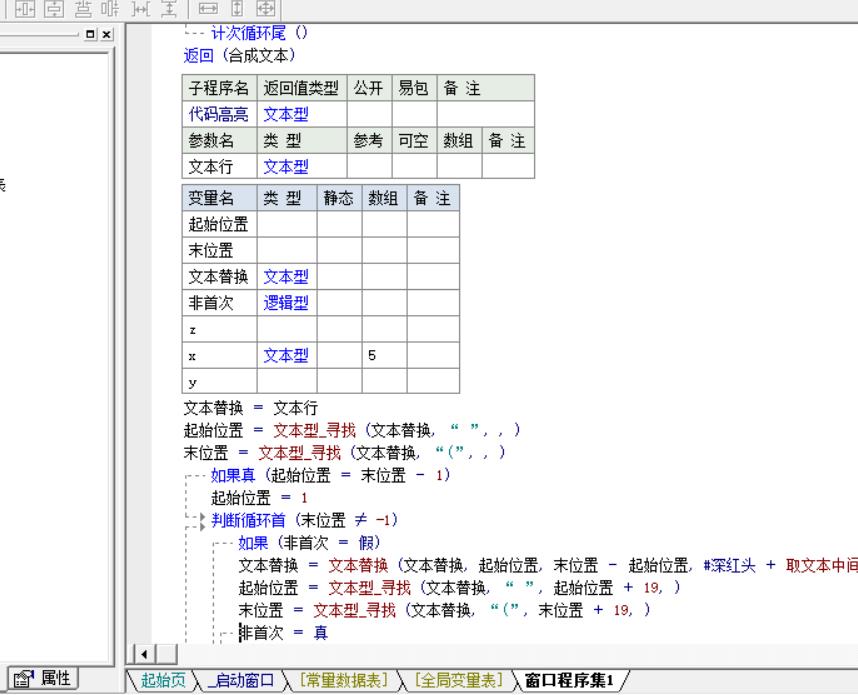Open the 属性 panel tab
Screen dimensions: 858x695
tap(43, 679)
